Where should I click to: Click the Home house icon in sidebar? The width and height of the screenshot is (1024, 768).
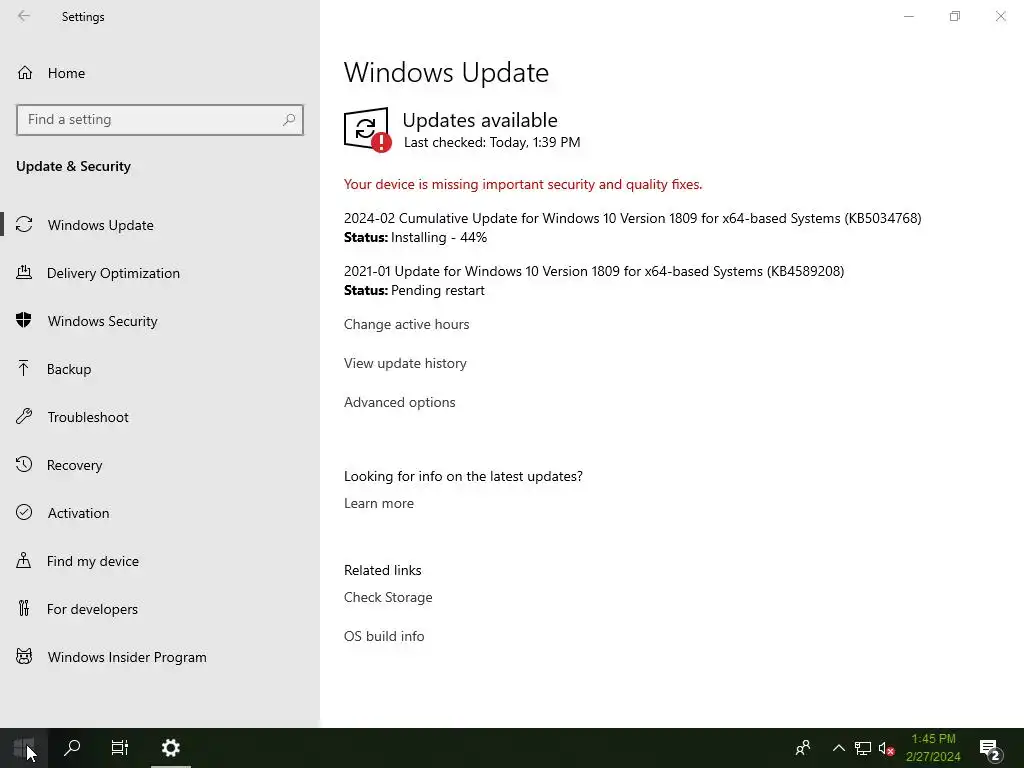click(x=25, y=72)
